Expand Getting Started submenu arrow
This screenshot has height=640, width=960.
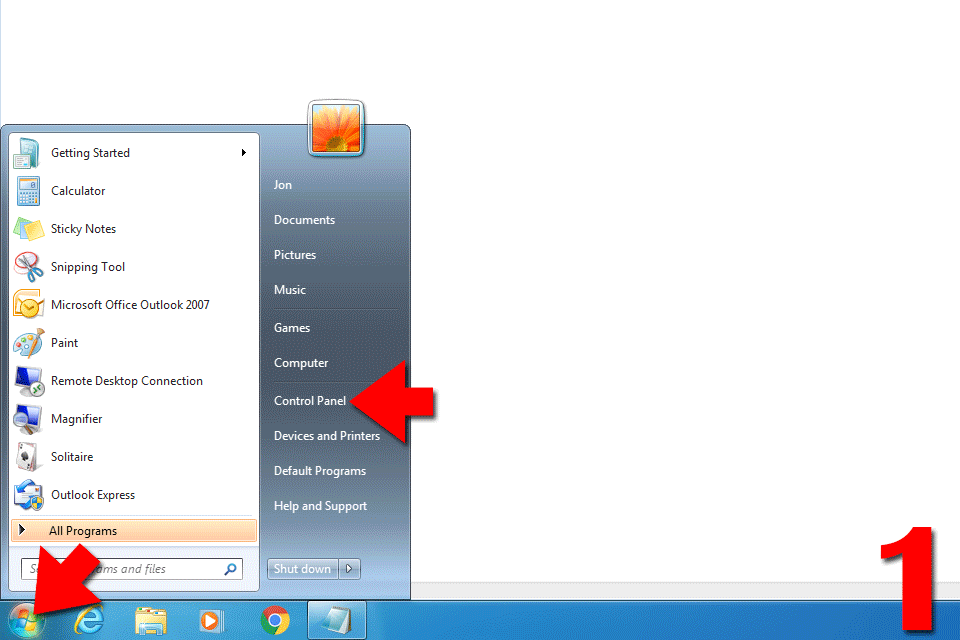click(243, 153)
